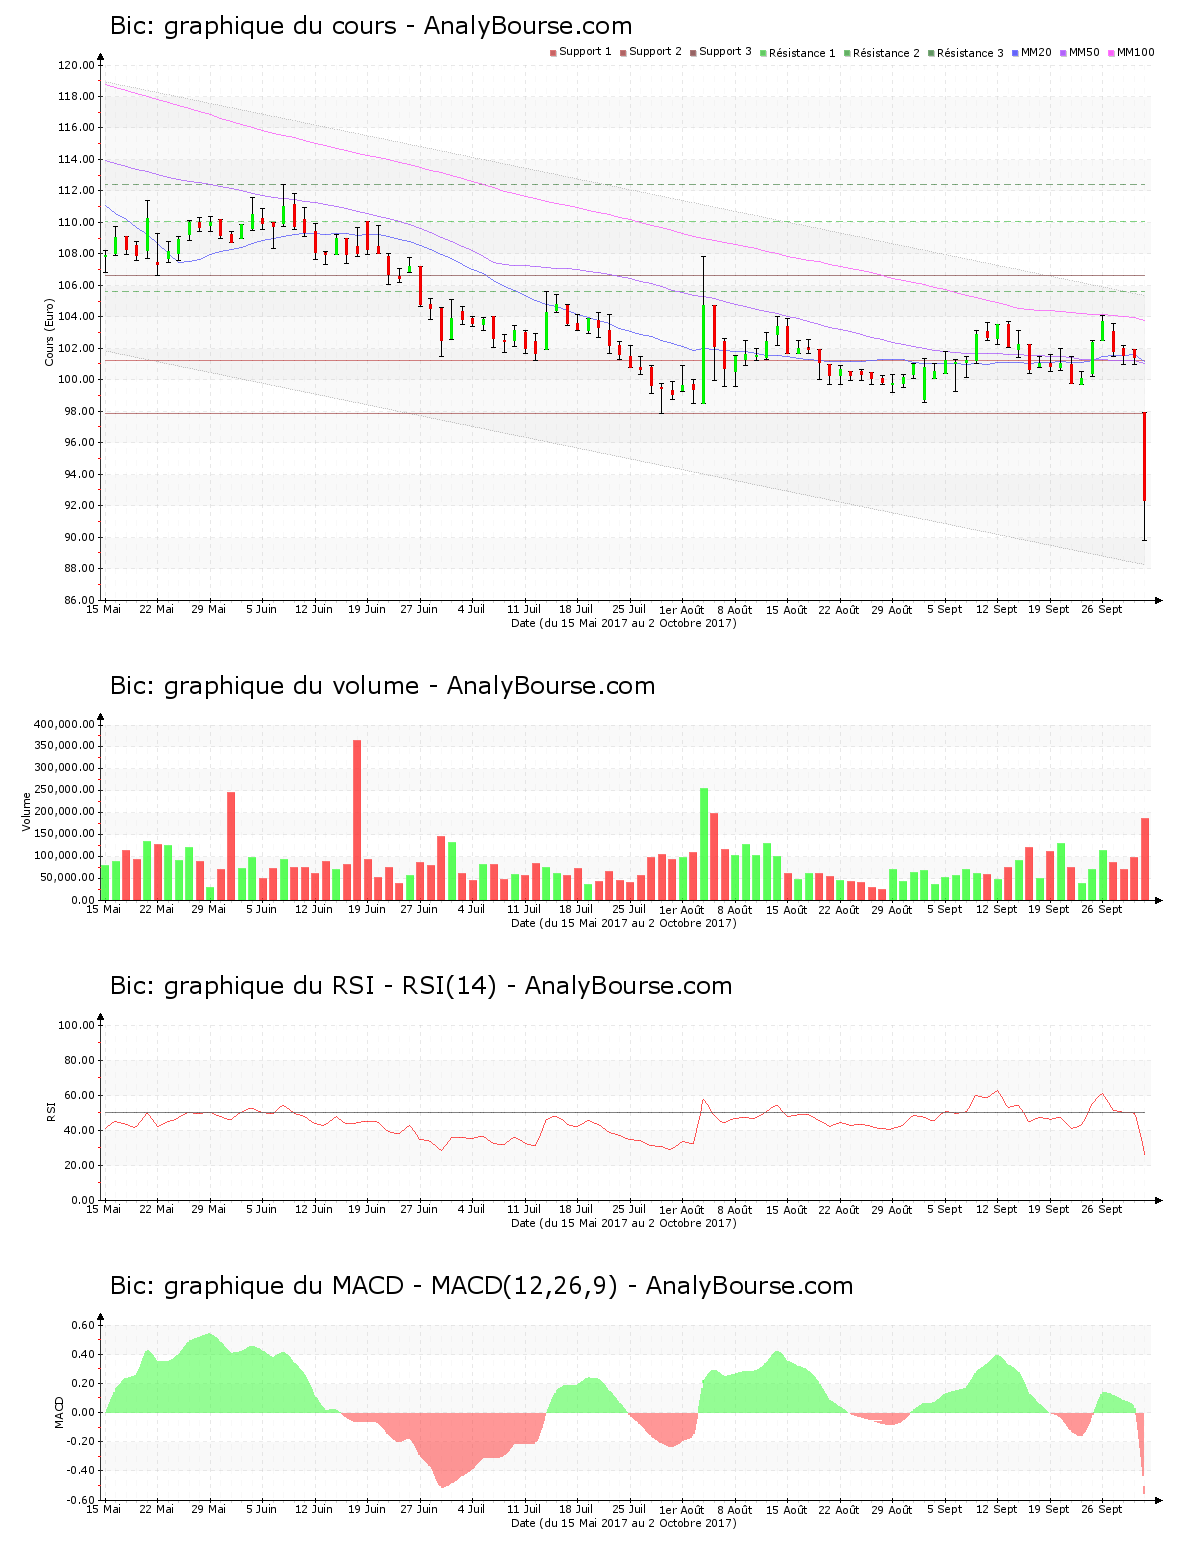Click the date range caption under the MACD chart

[624, 1523]
